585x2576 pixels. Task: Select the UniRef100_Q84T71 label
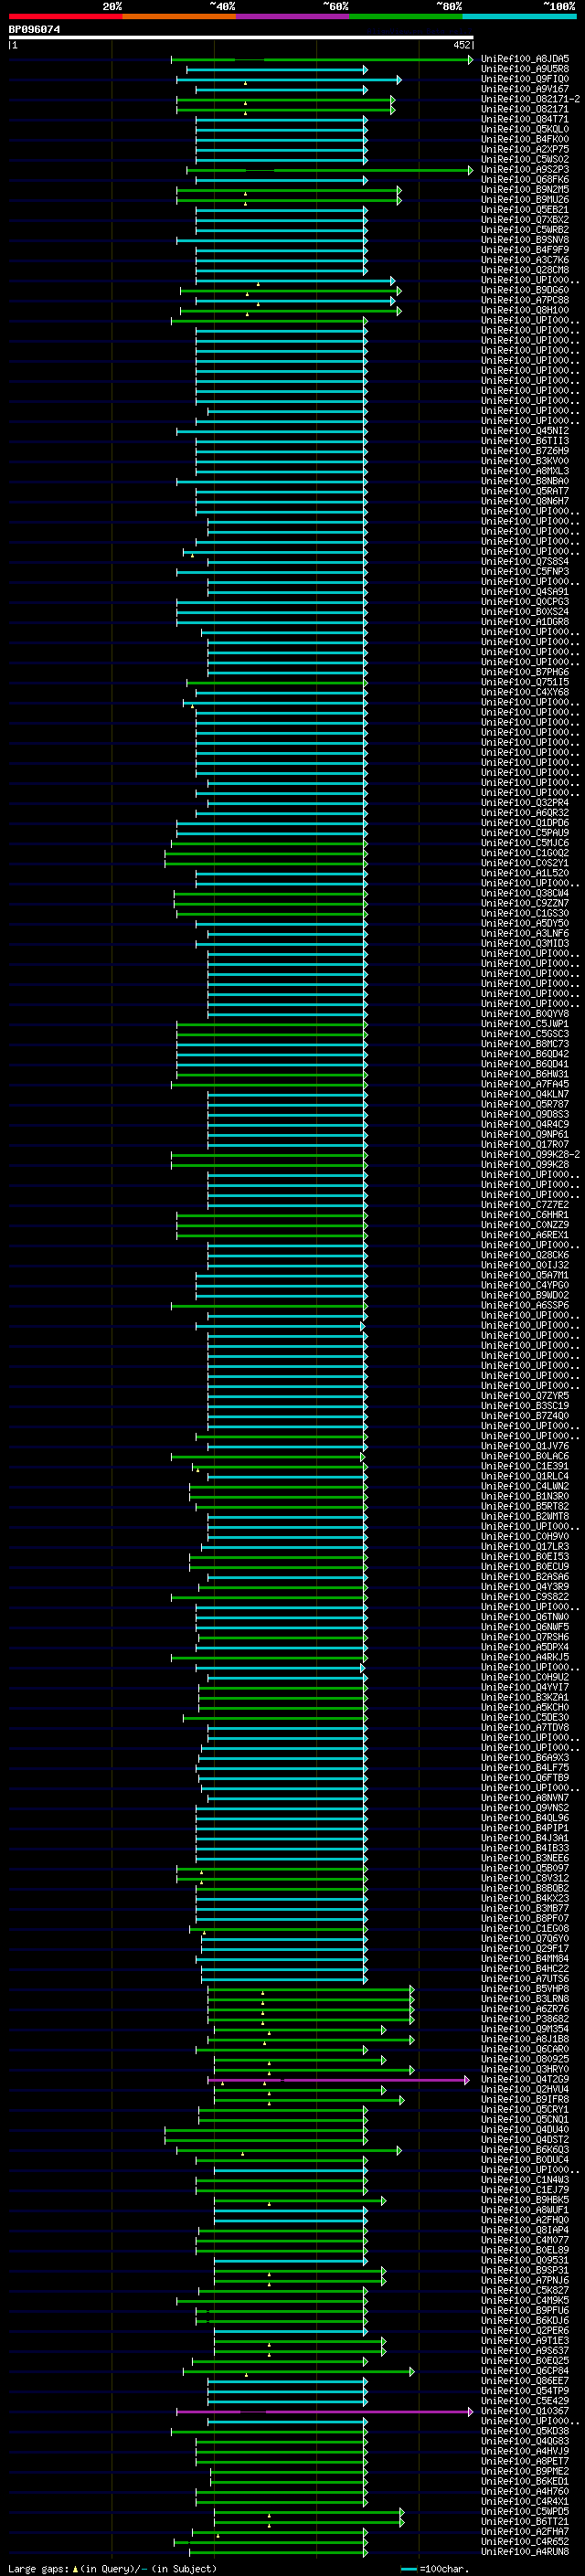tap(525, 119)
